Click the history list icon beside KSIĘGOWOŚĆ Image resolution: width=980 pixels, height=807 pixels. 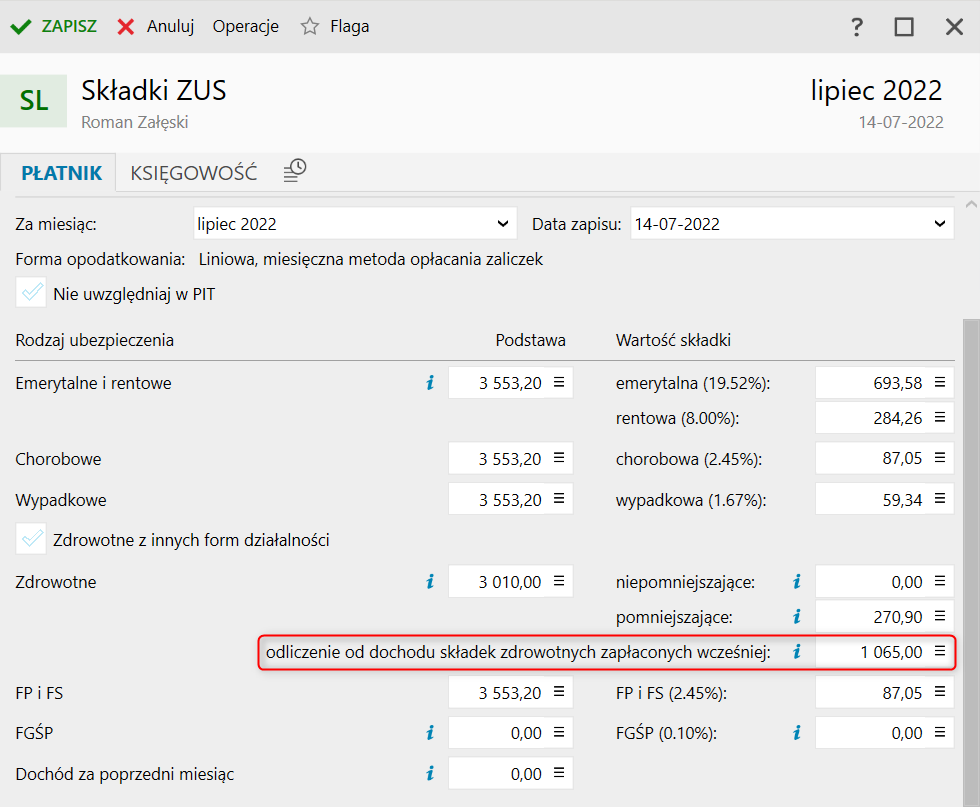click(294, 171)
